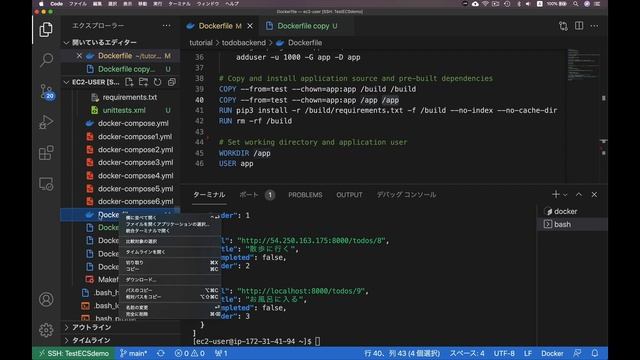Refresh the EC2-USER explorer tree
This screenshot has width=640, height=360.
tap(158, 82)
